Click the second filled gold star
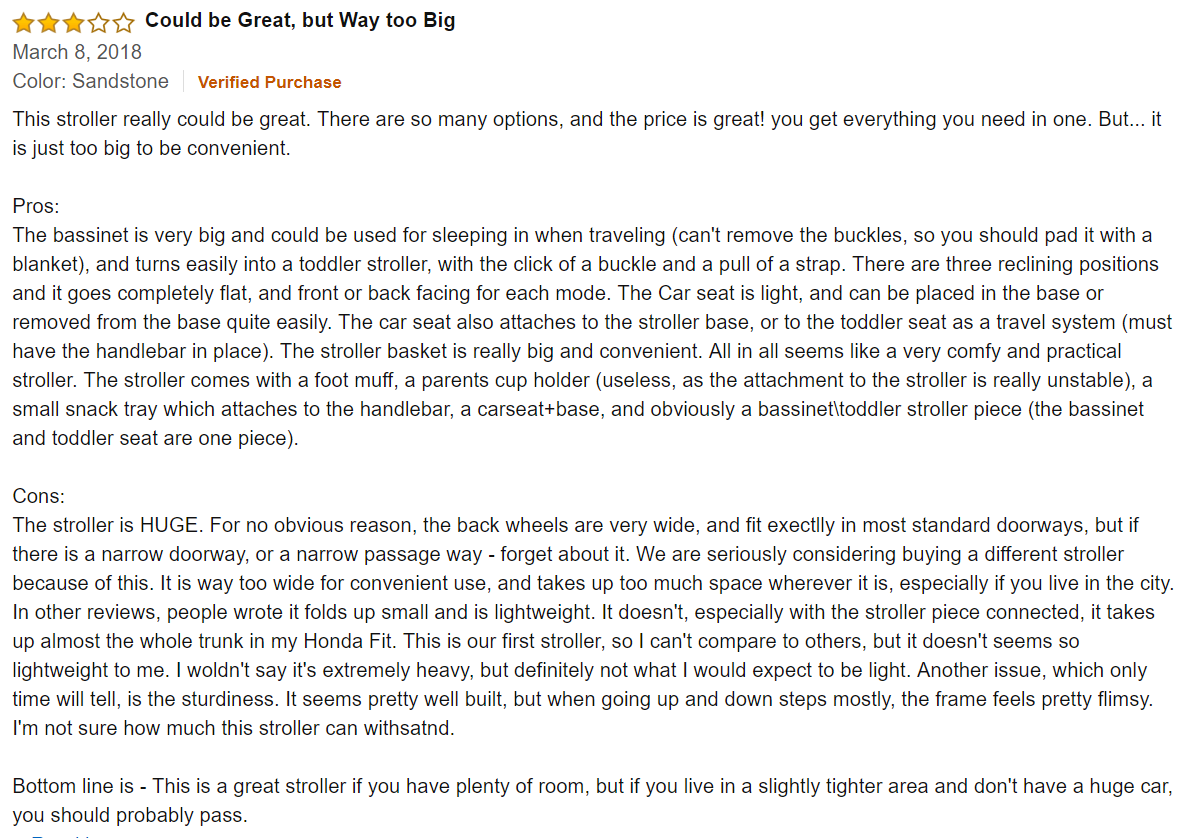Image resolution: width=1185 pixels, height=838 pixels. 48,22
